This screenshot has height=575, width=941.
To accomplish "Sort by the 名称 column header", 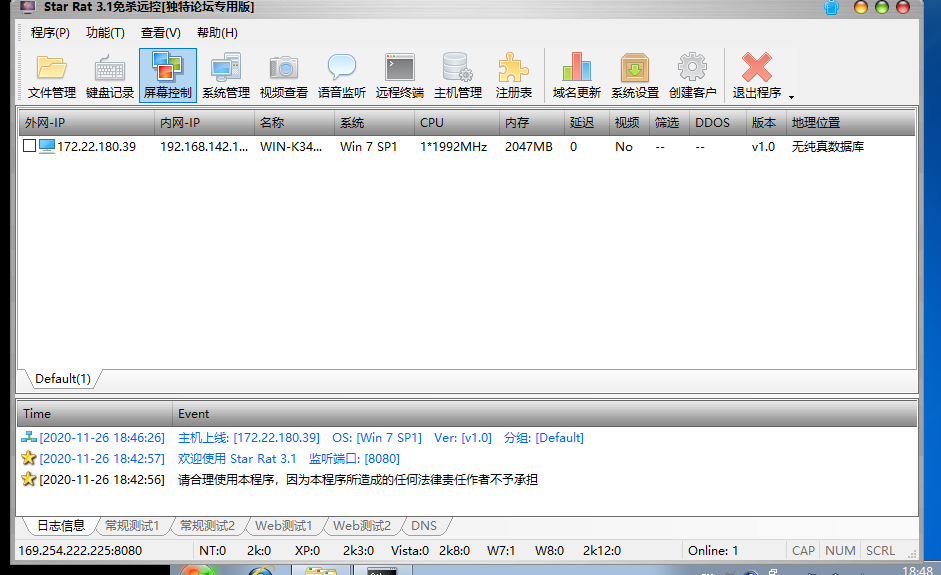I will [294, 123].
